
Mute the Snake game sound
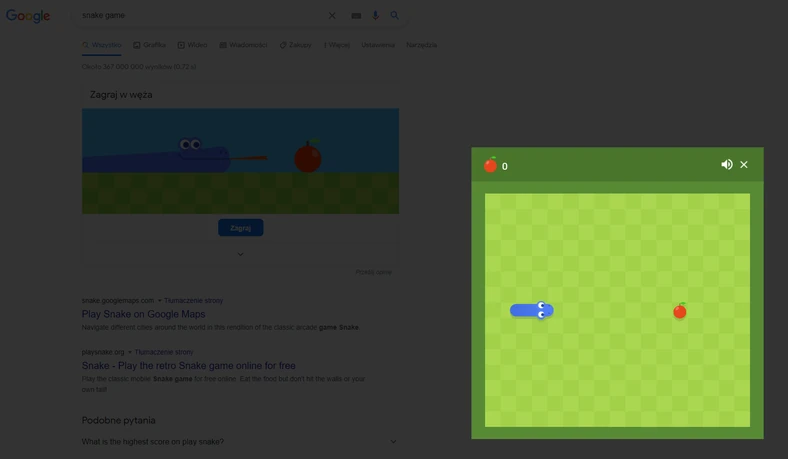tap(727, 164)
